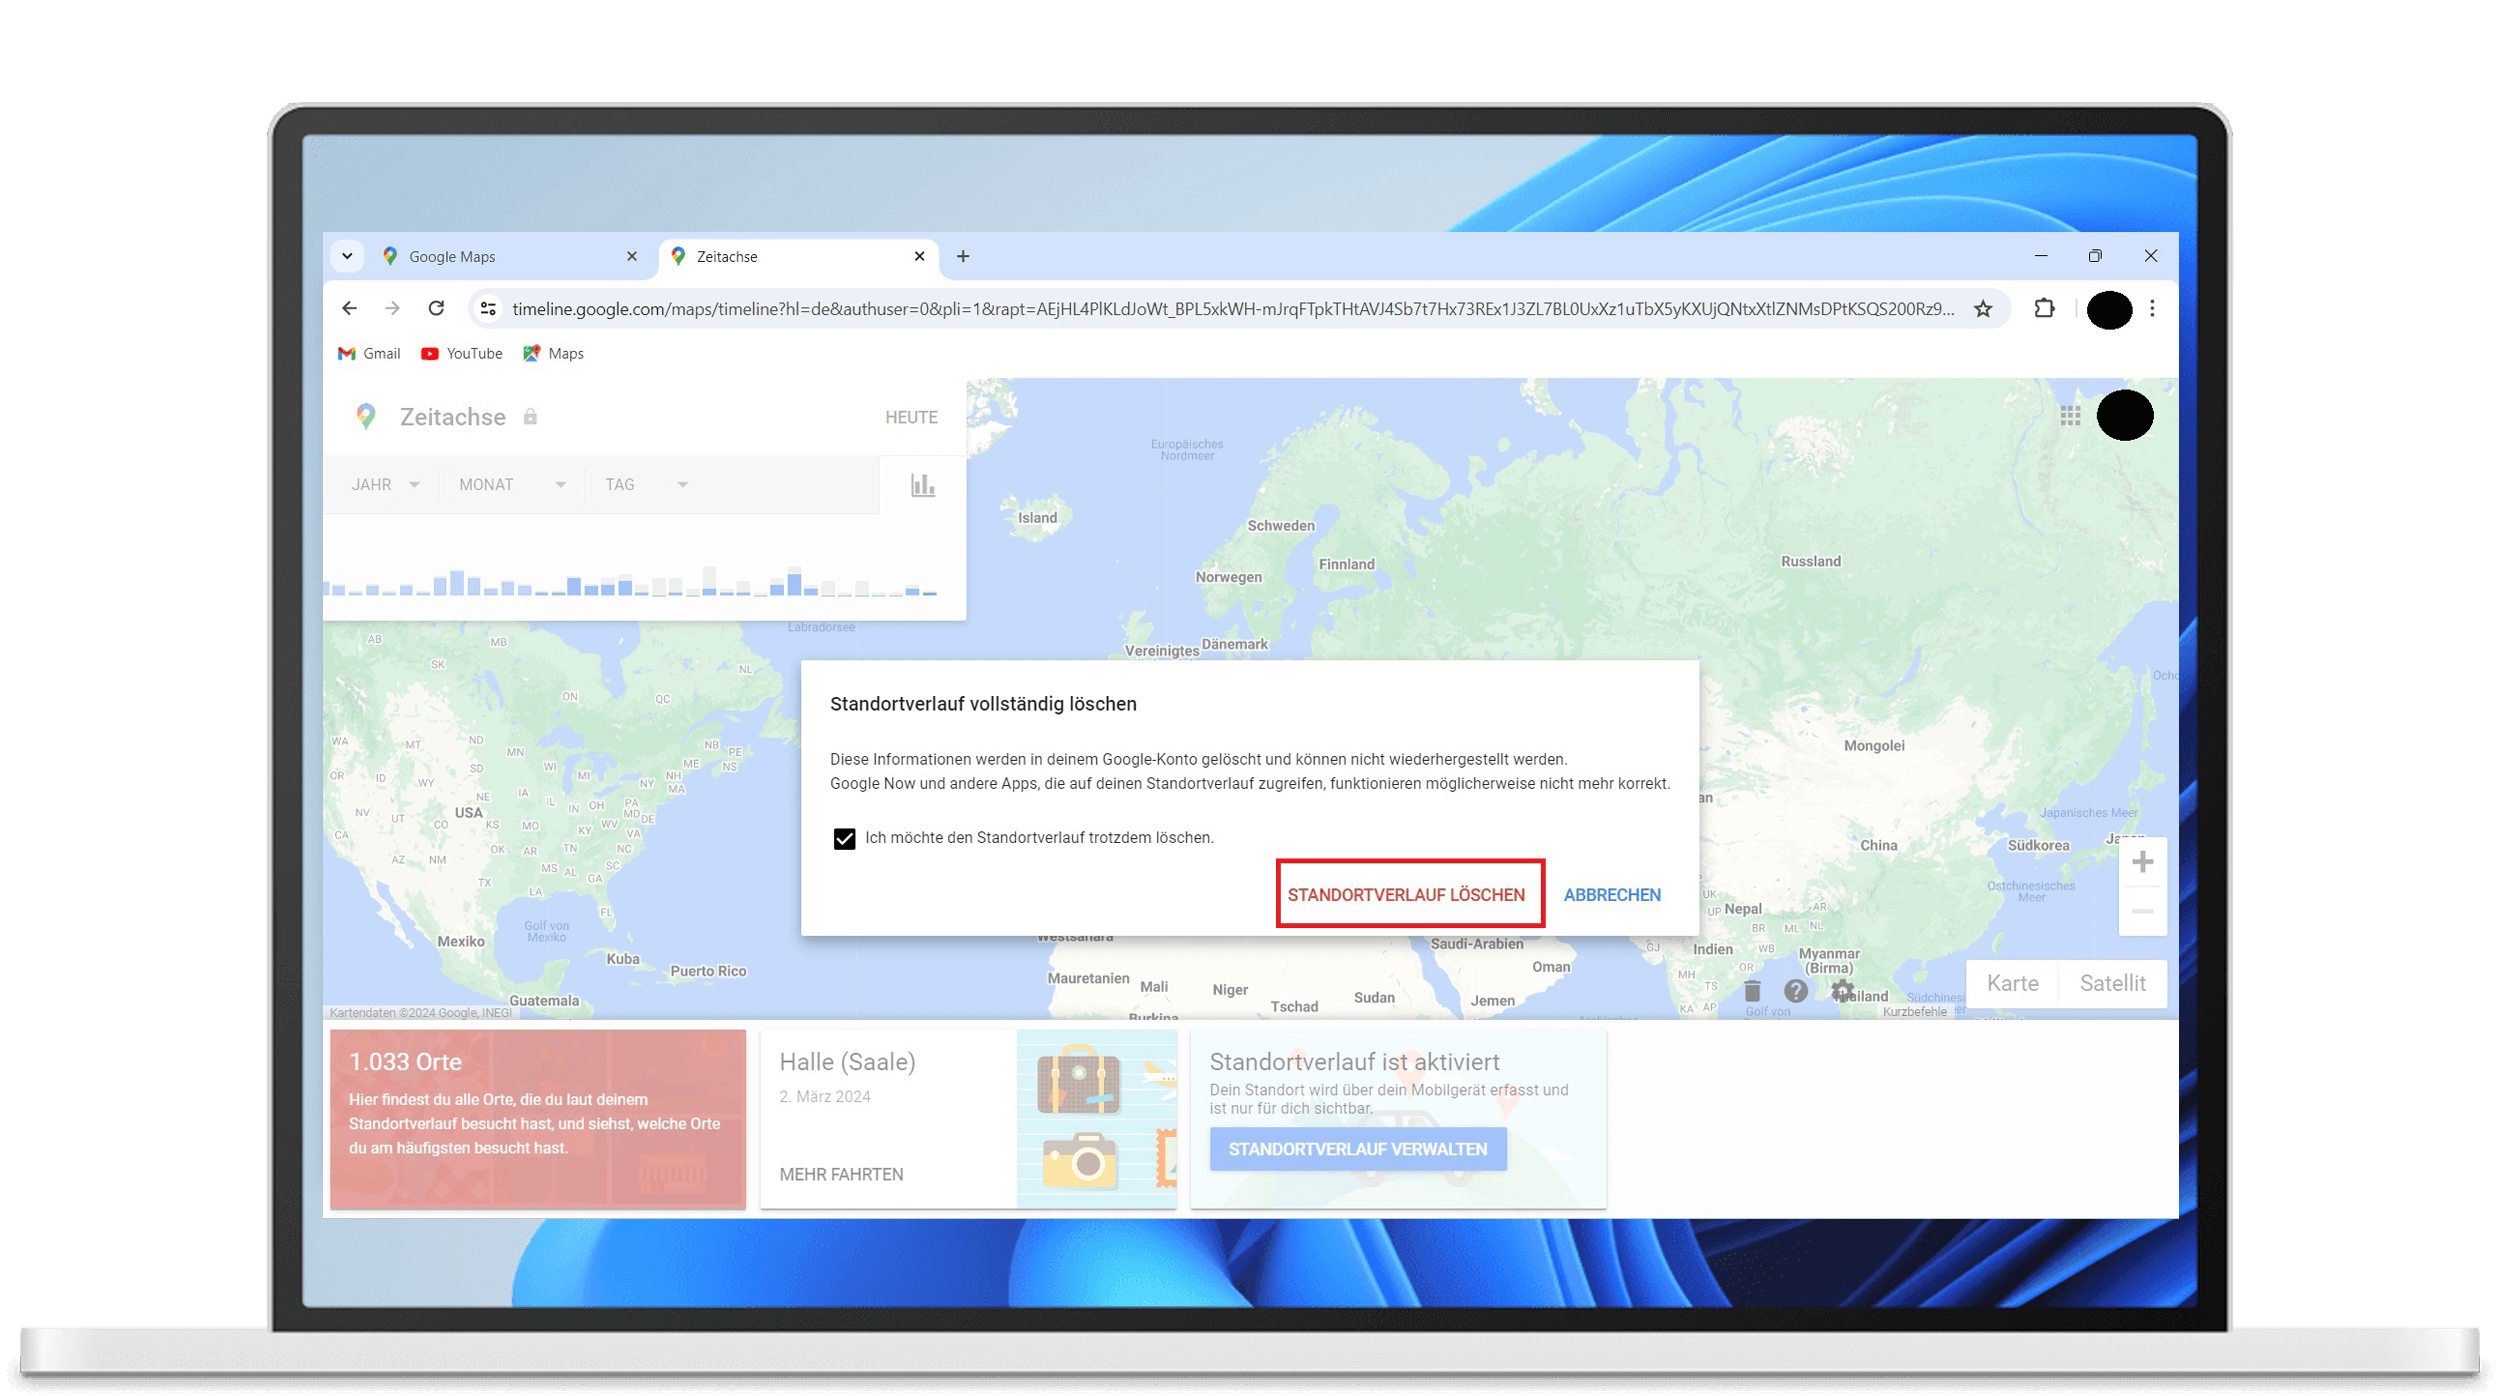Switch to the Google Maps tab
Viewport: 2500px width, 1396px height.
point(512,257)
